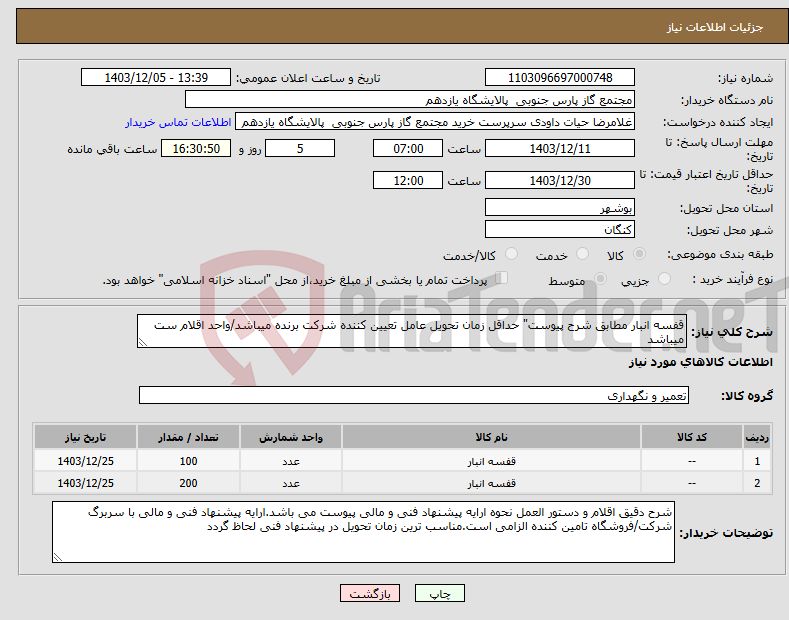The width and height of the screenshot is (789, 620).
Task: Click quantity 100 in row 1
Action: tap(188, 461)
